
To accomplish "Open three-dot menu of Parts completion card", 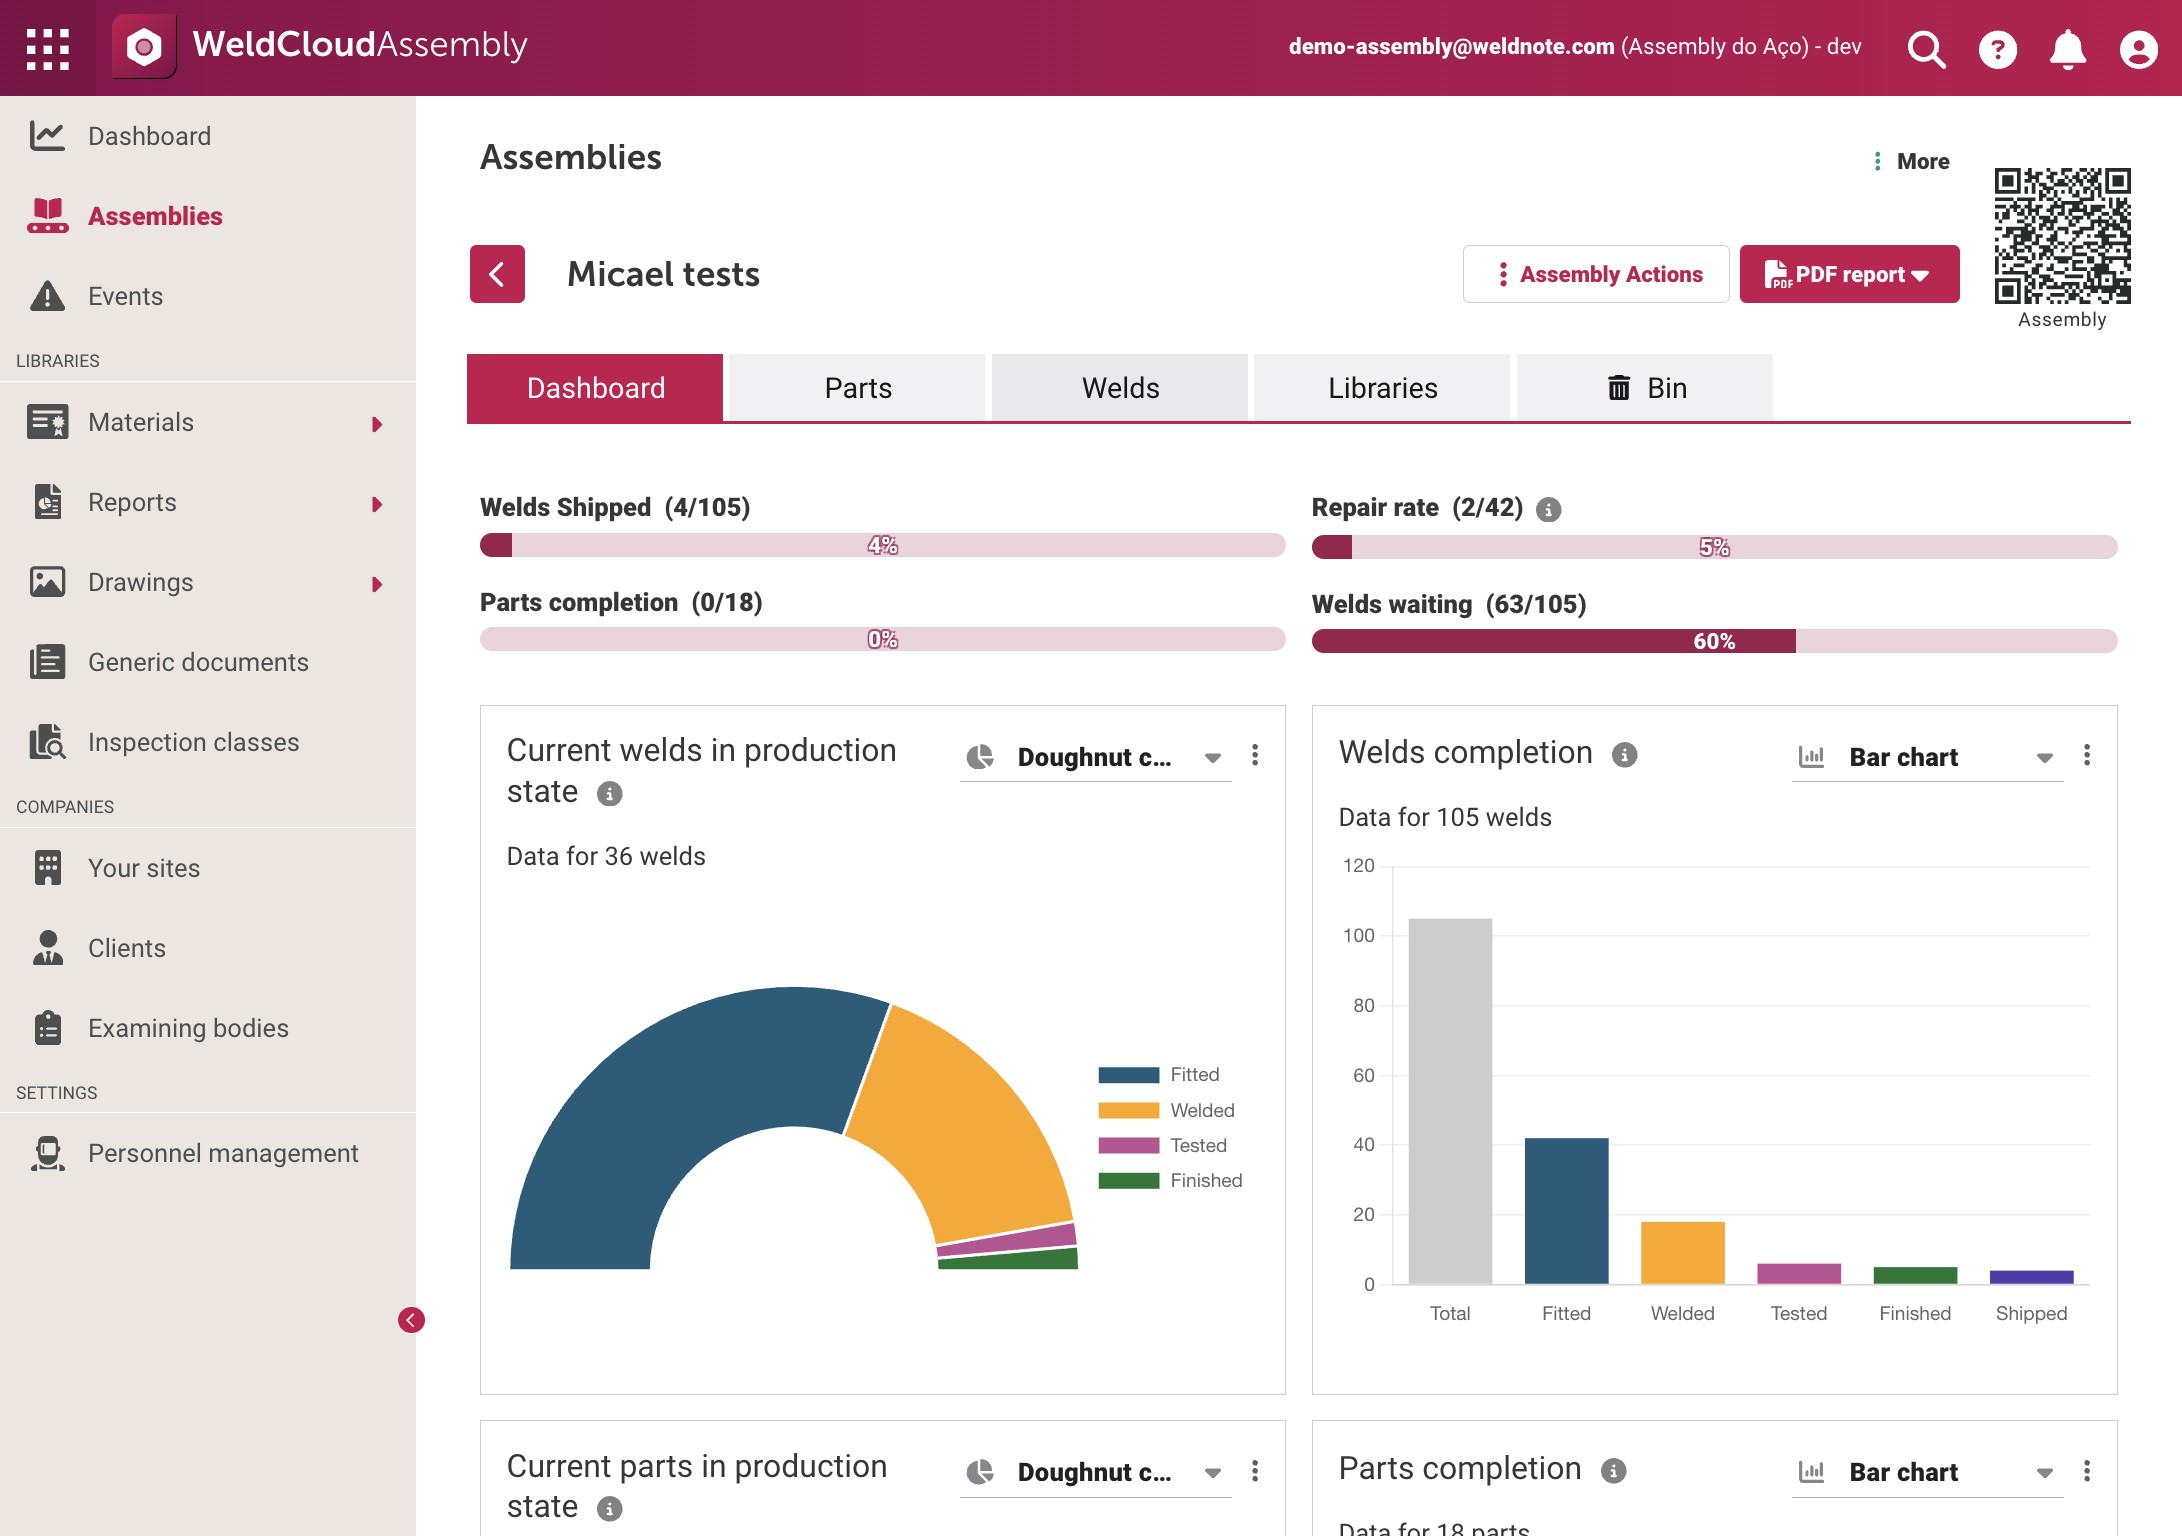I will [x=2086, y=1471].
